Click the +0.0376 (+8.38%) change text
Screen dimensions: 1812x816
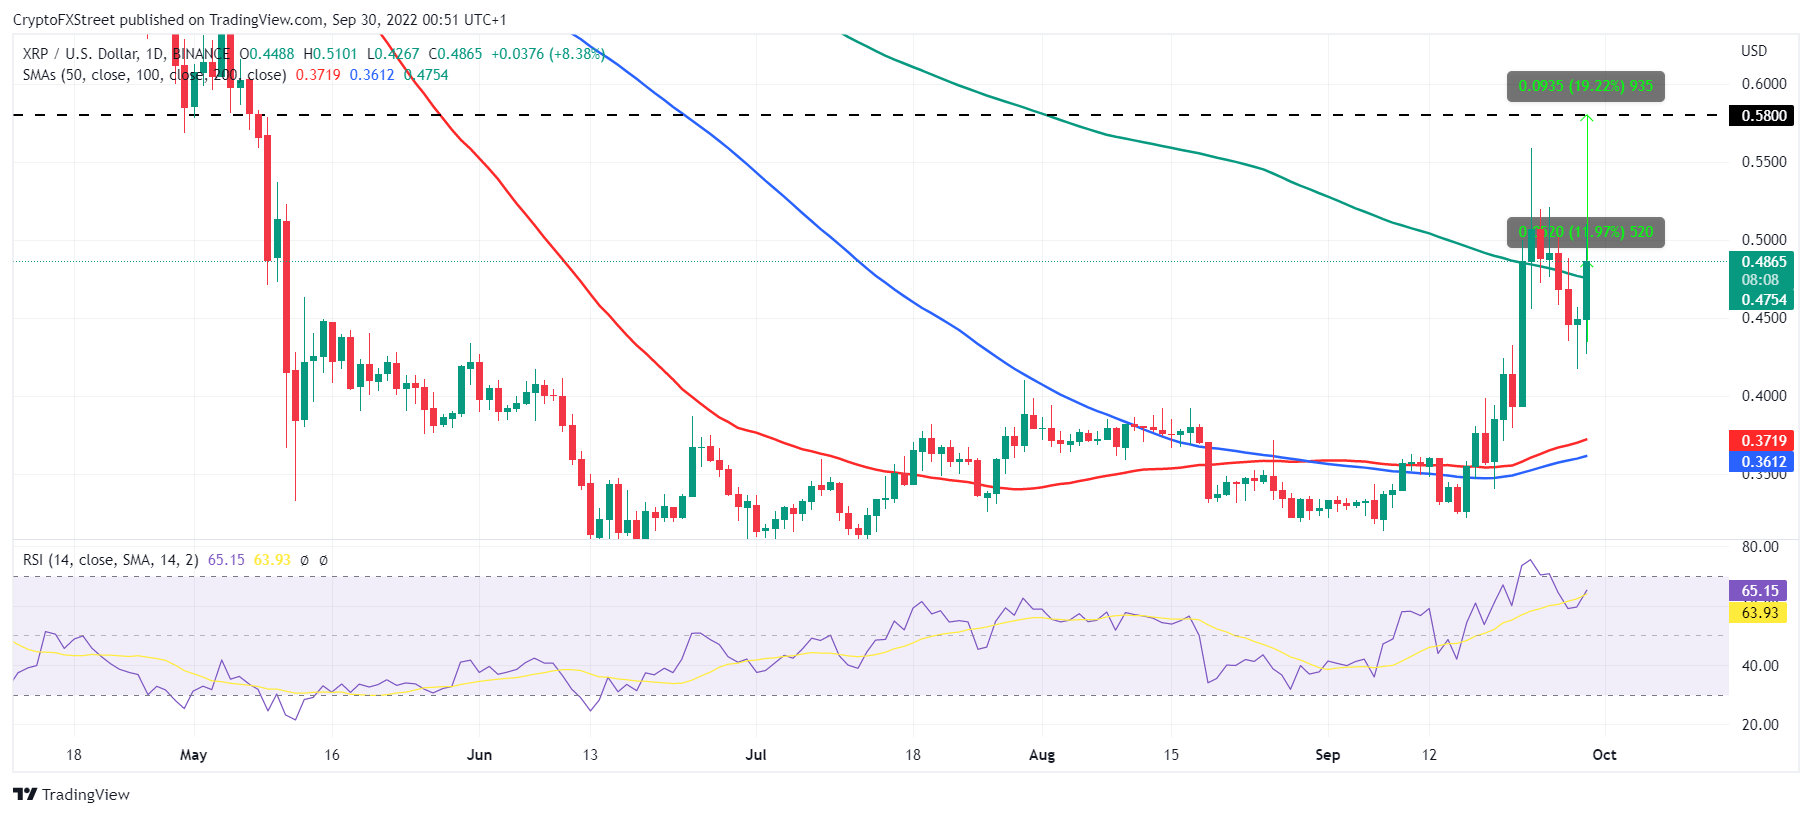tap(548, 54)
